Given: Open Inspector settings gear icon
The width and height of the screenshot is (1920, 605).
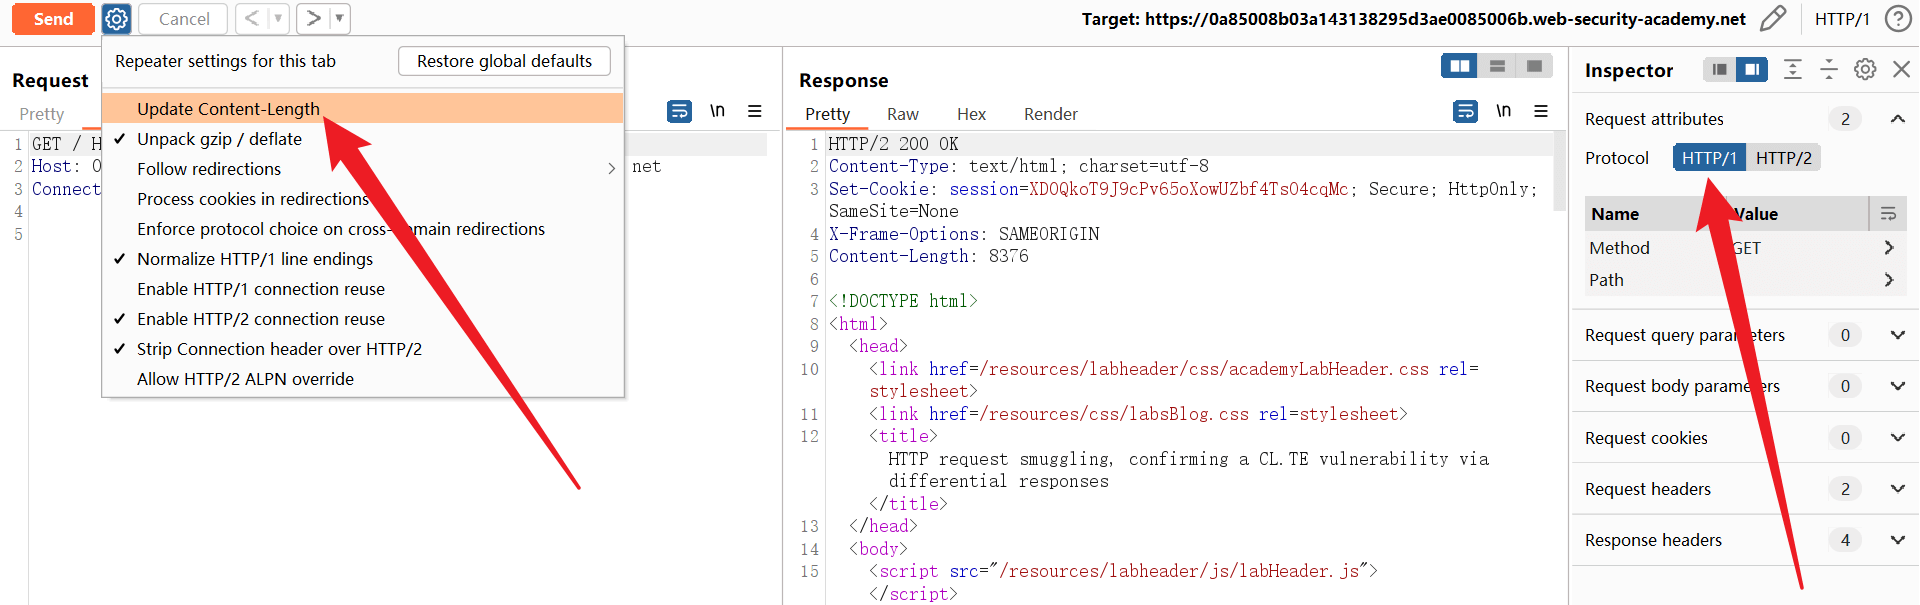Looking at the screenshot, I should (1865, 69).
